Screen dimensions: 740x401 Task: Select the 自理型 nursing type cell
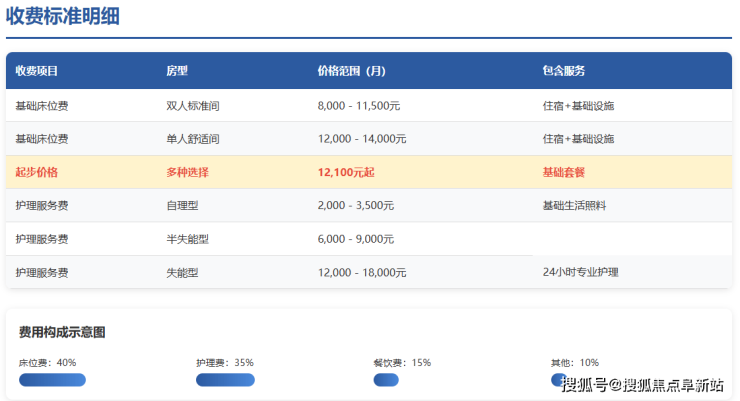(182, 205)
